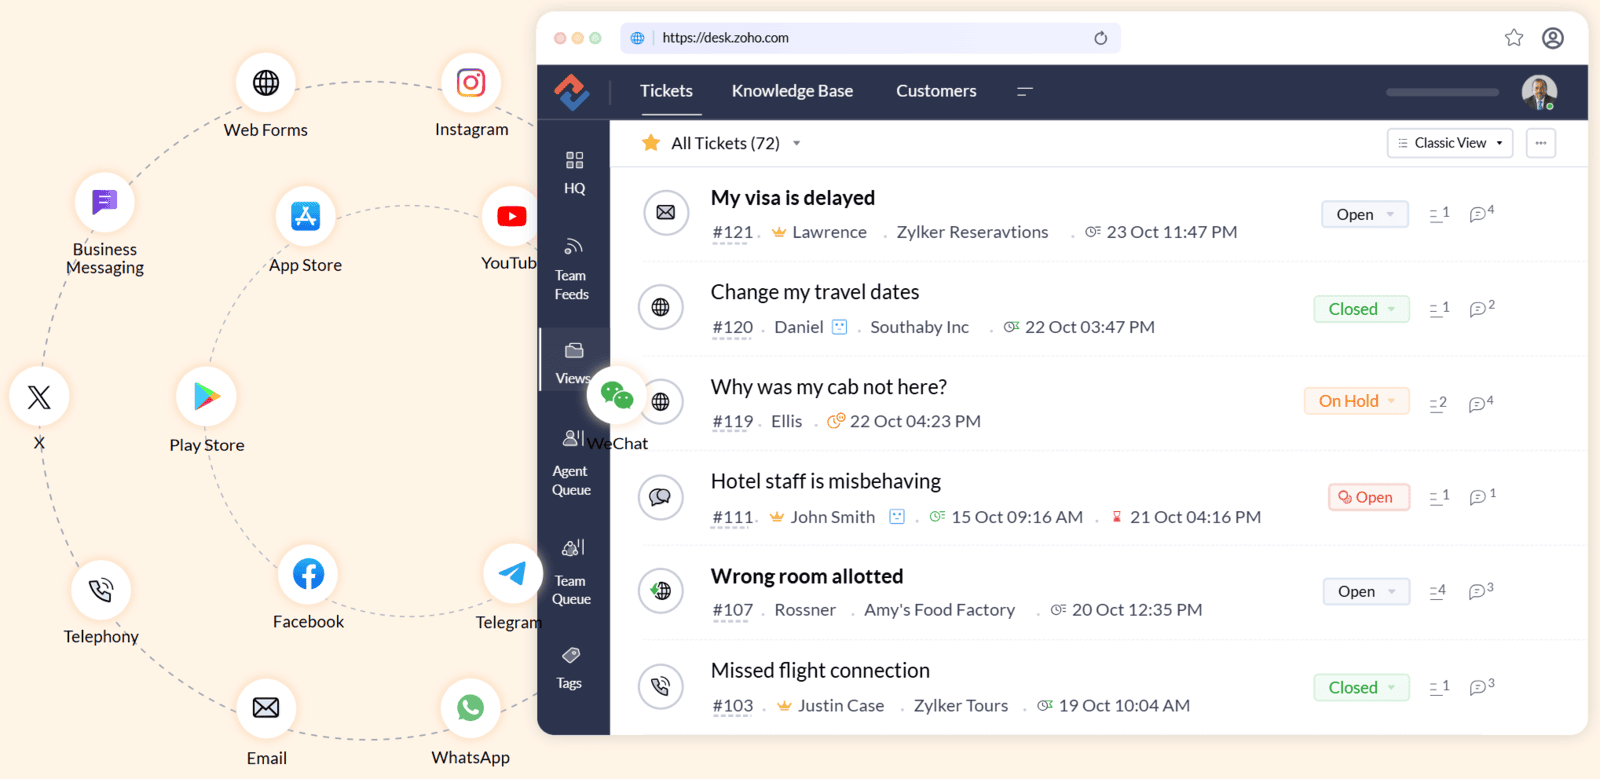Screen dimensions: 1600x779
Task: Switch to the Knowledge Base tab
Action: [x=792, y=91]
